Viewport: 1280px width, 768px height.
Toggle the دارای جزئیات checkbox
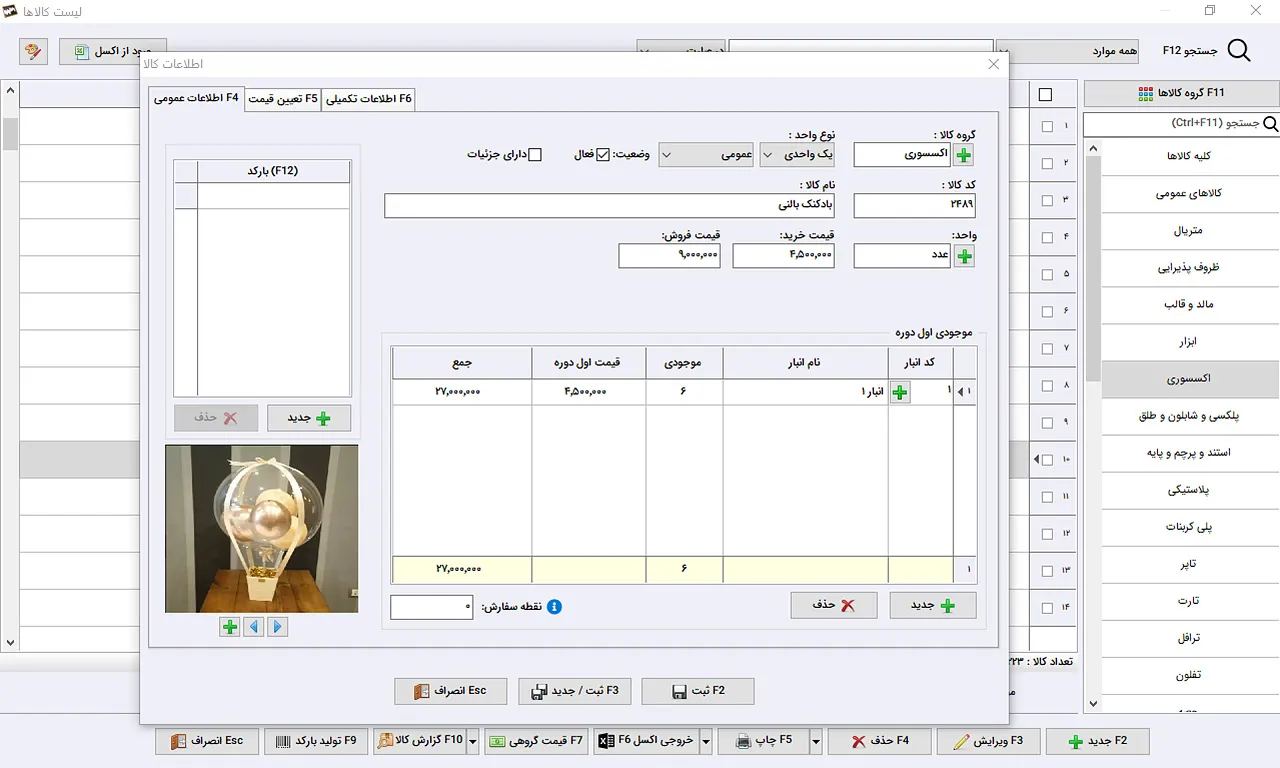click(x=535, y=155)
